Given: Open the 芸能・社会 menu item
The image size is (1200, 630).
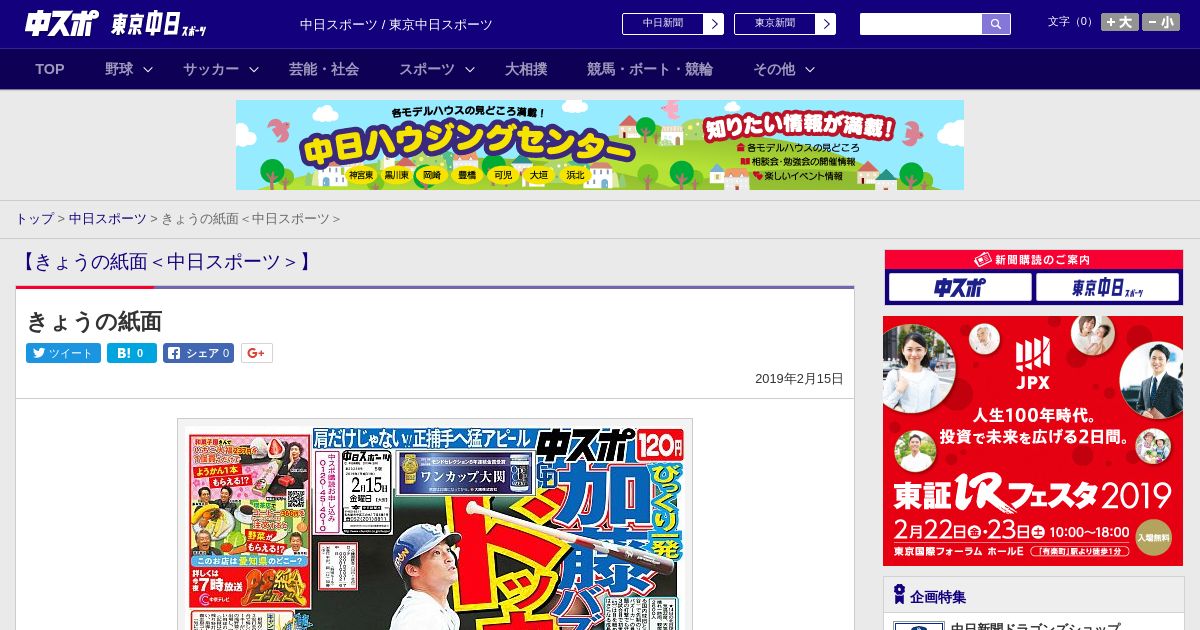Looking at the screenshot, I should 324,69.
